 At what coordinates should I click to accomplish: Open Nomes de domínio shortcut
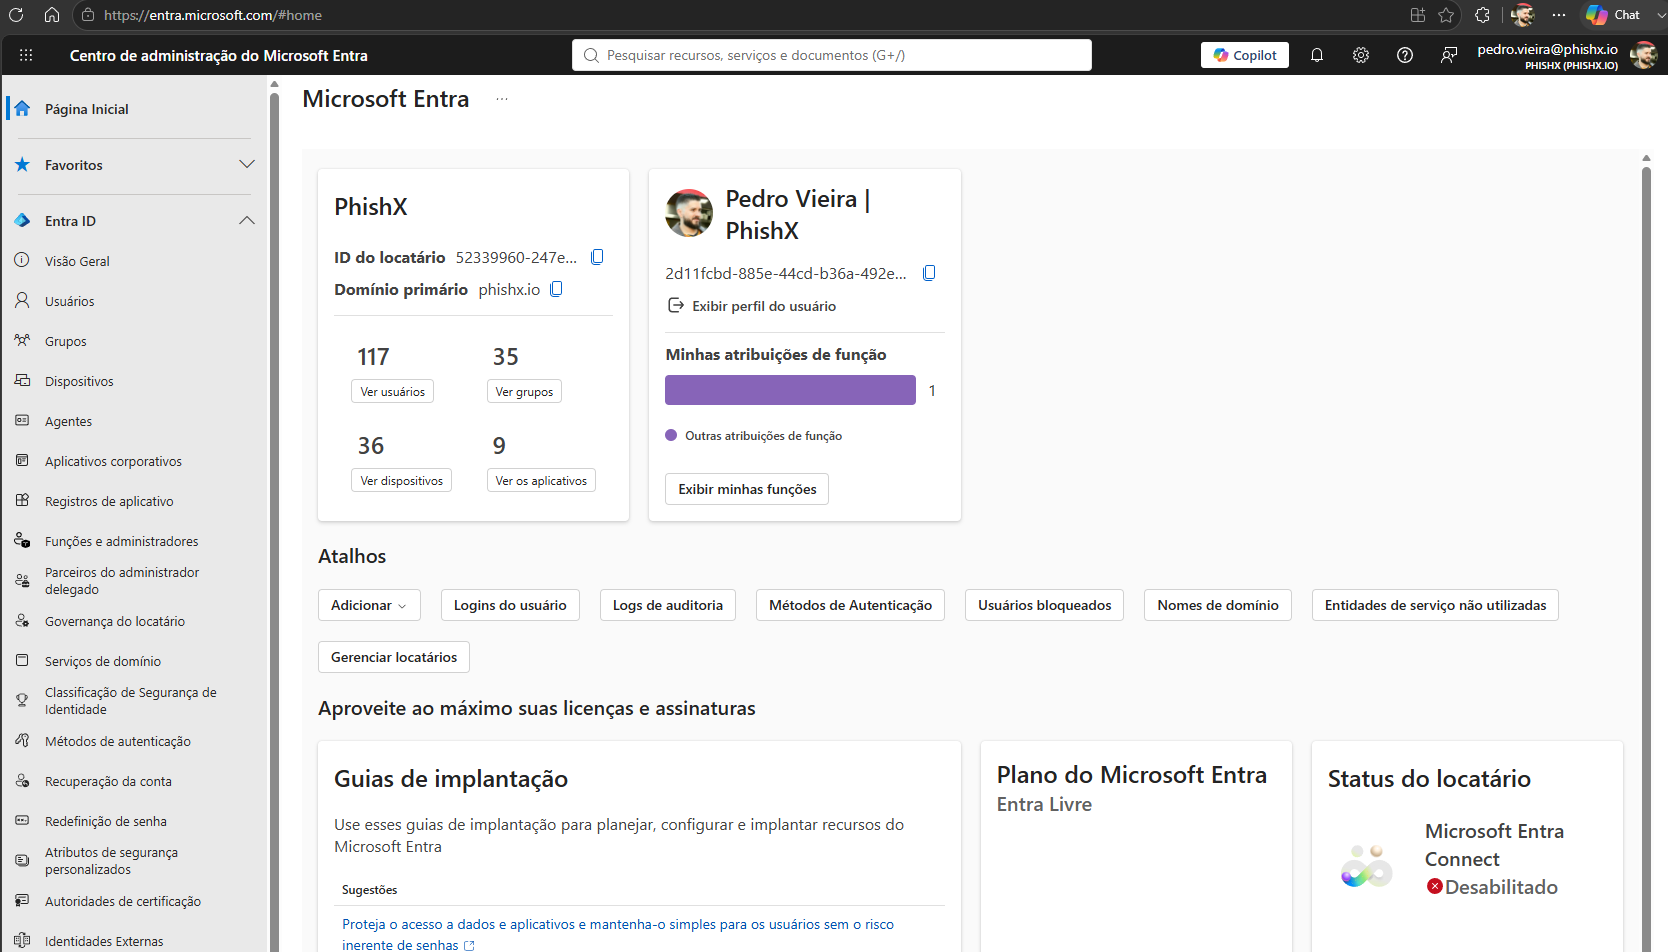(1218, 605)
